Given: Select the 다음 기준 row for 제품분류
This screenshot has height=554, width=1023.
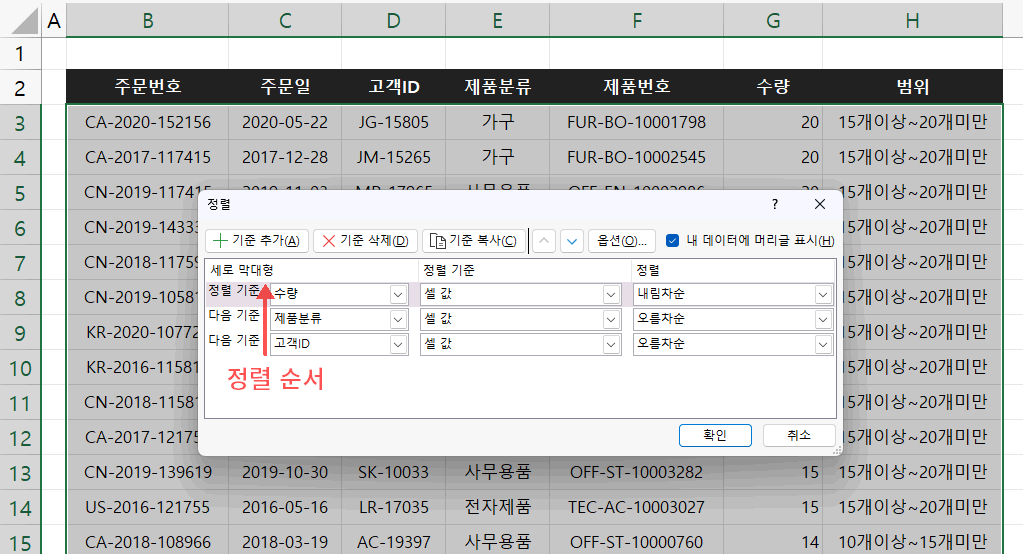Looking at the screenshot, I should (x=234, y=316).
